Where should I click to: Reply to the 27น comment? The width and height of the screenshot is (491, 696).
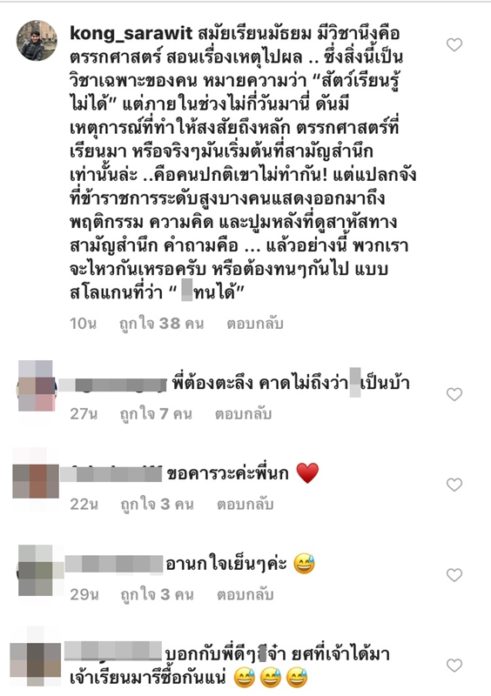click(243, 414)
